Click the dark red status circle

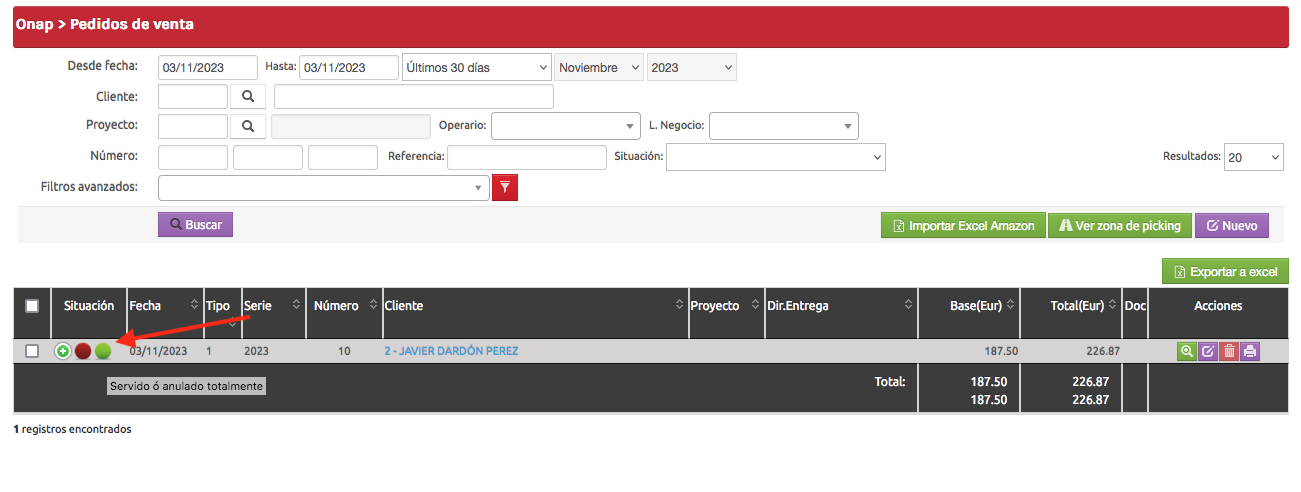click(x=83, y=351)
